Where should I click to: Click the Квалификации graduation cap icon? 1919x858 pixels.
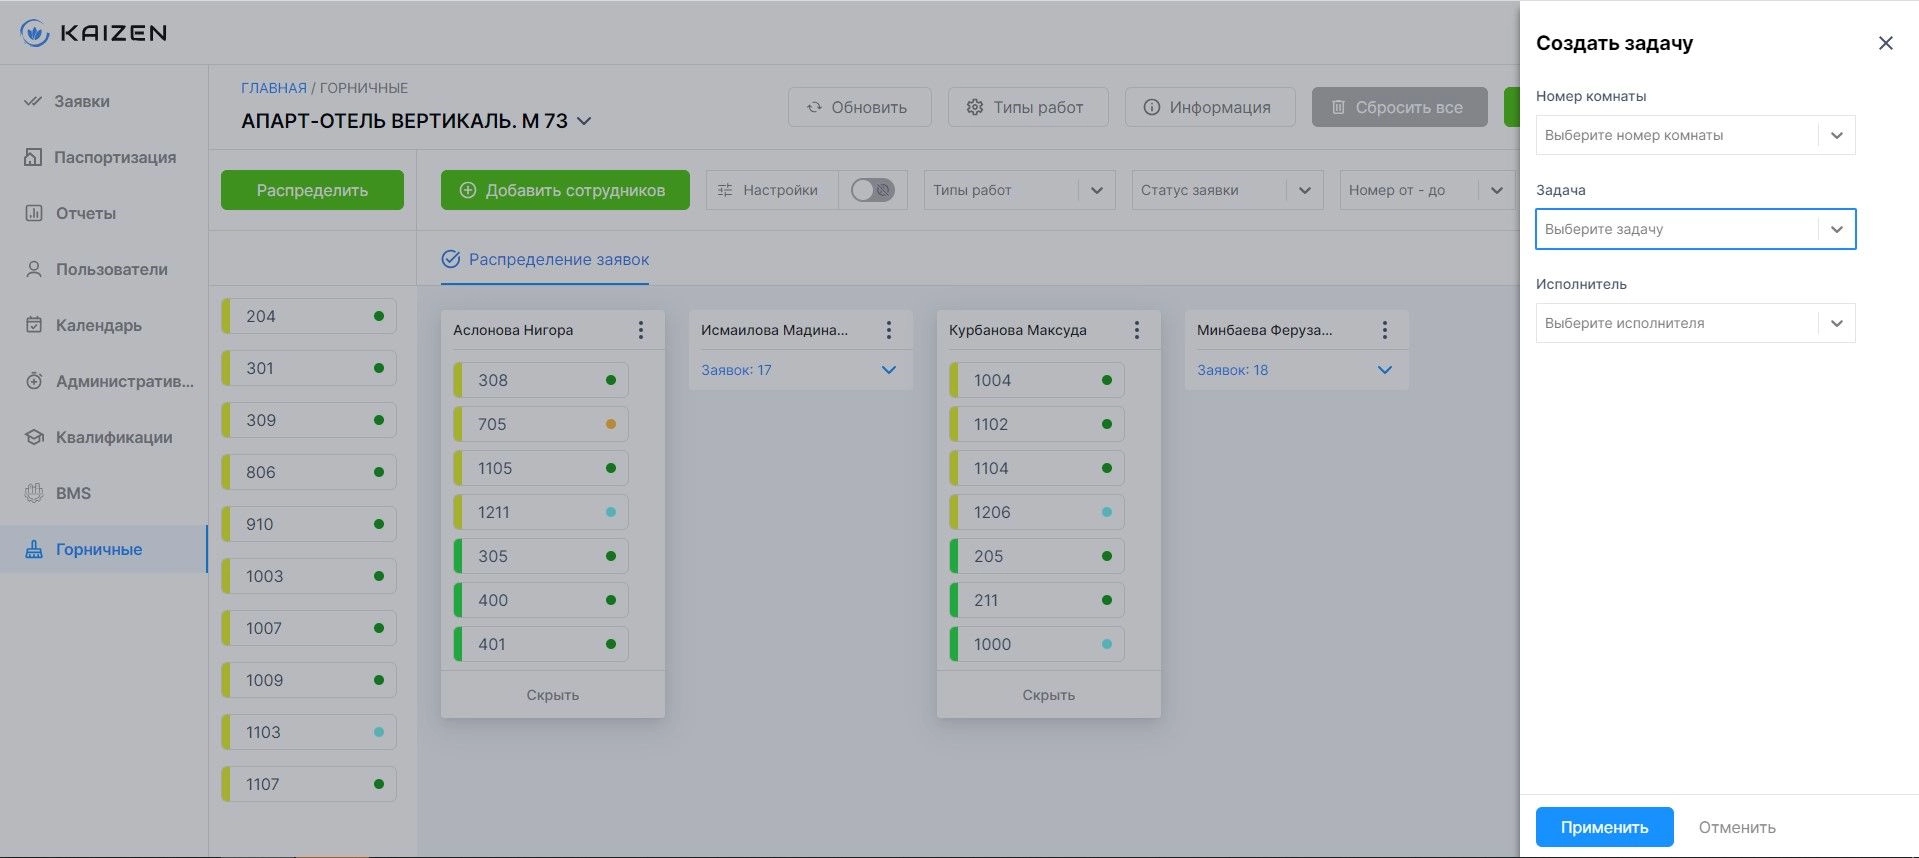click(33, 437)
